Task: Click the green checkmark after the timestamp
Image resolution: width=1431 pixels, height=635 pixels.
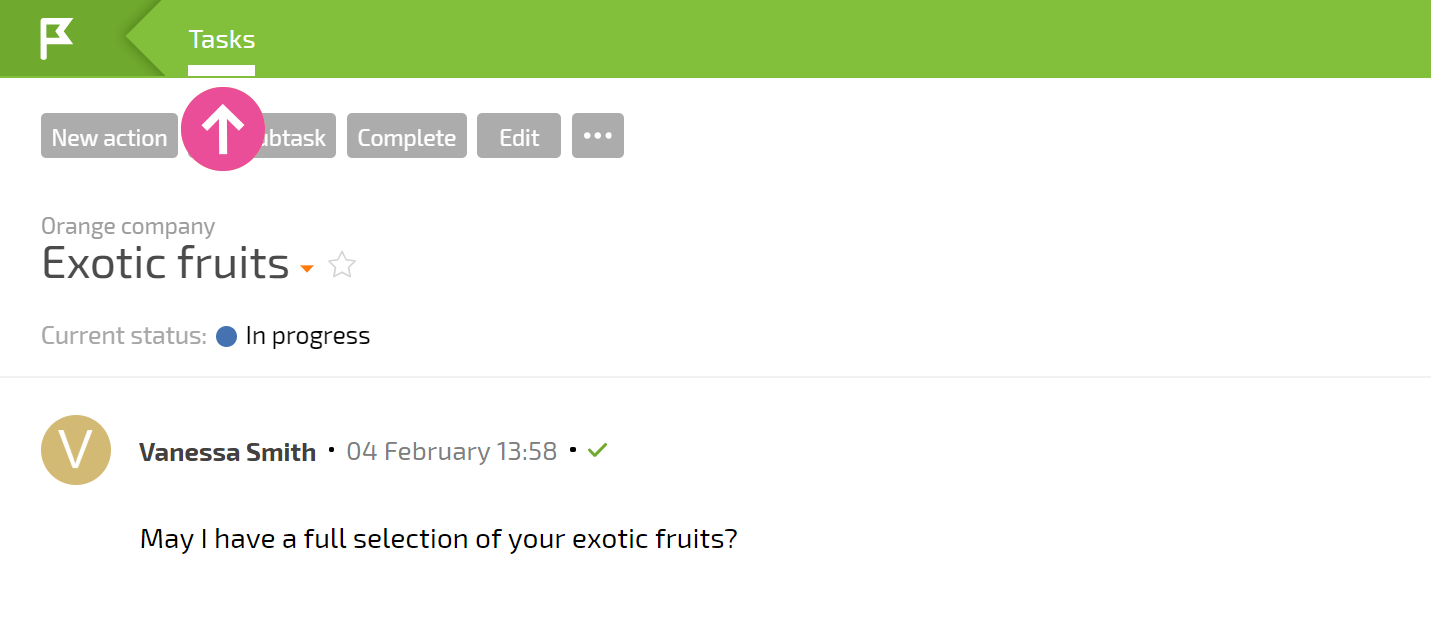Action: (x=598, y=451)
